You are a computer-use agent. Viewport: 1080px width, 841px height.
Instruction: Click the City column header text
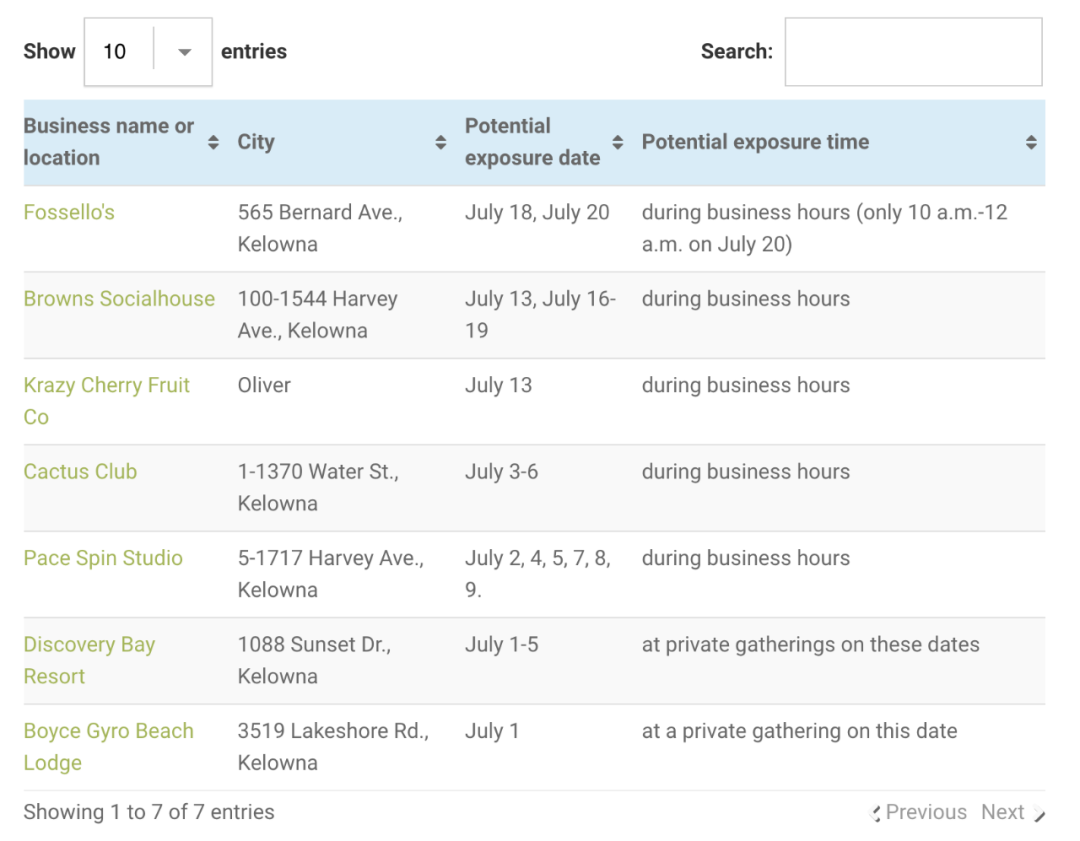pos(256,142)
